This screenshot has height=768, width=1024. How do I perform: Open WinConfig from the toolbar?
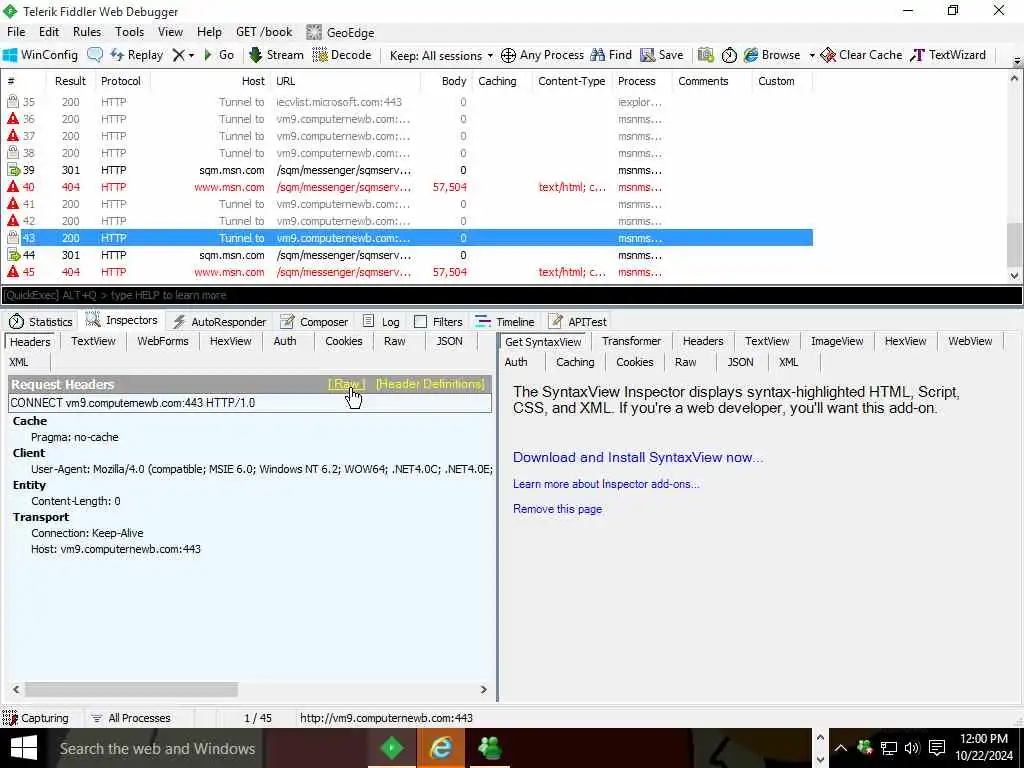[x=40, y=55]
